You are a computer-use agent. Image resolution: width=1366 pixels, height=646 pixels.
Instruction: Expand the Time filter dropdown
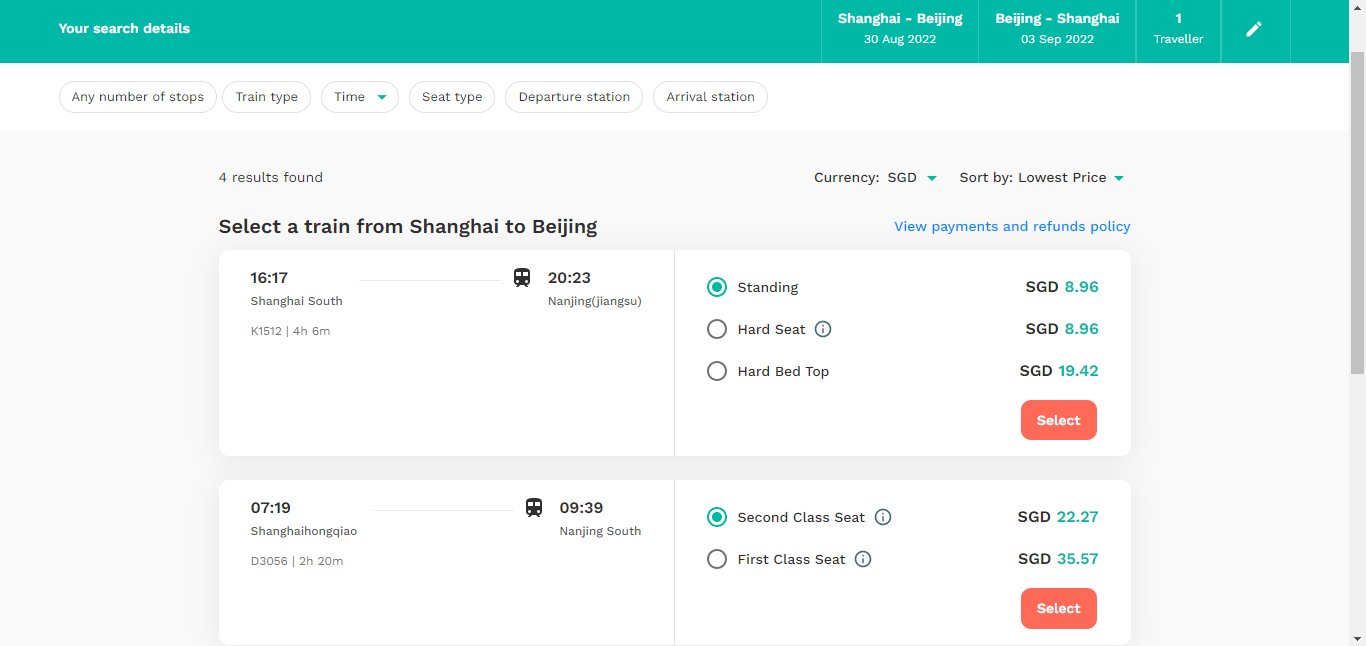(x=360, y=97)
